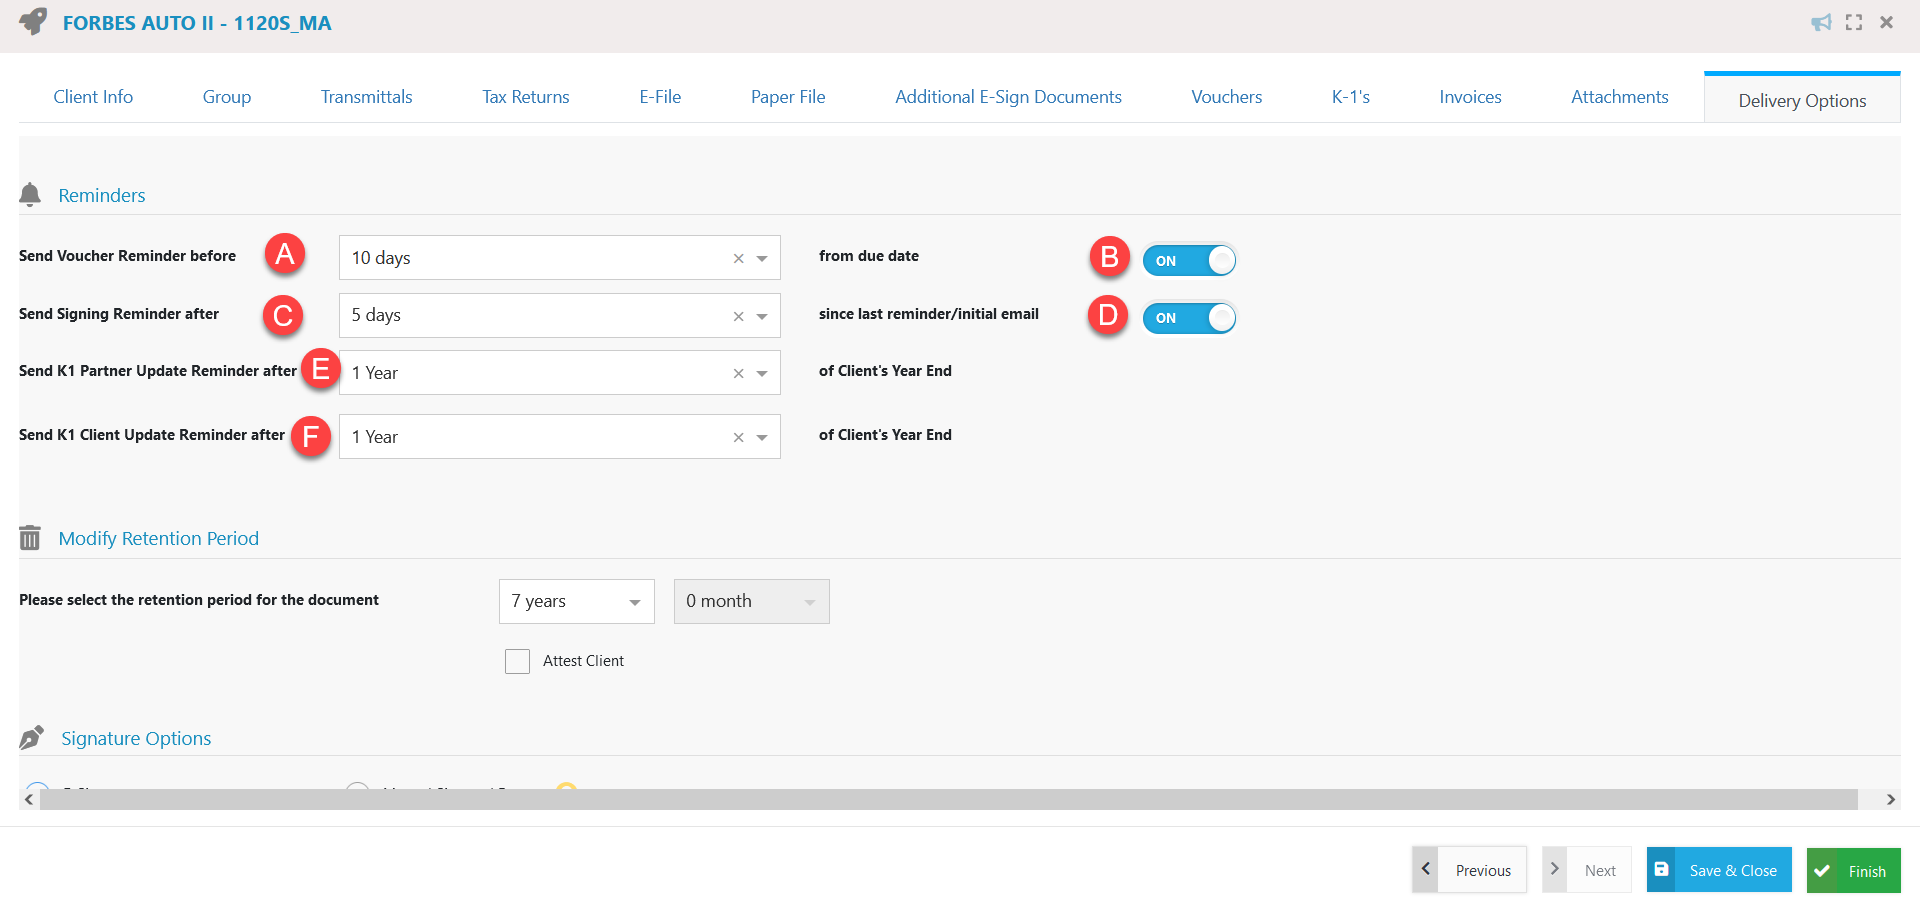Disable the signing reminder since last email switch
This screenshot has height=914, width=1920.
pyautogui.click(x=1189, y=318)
